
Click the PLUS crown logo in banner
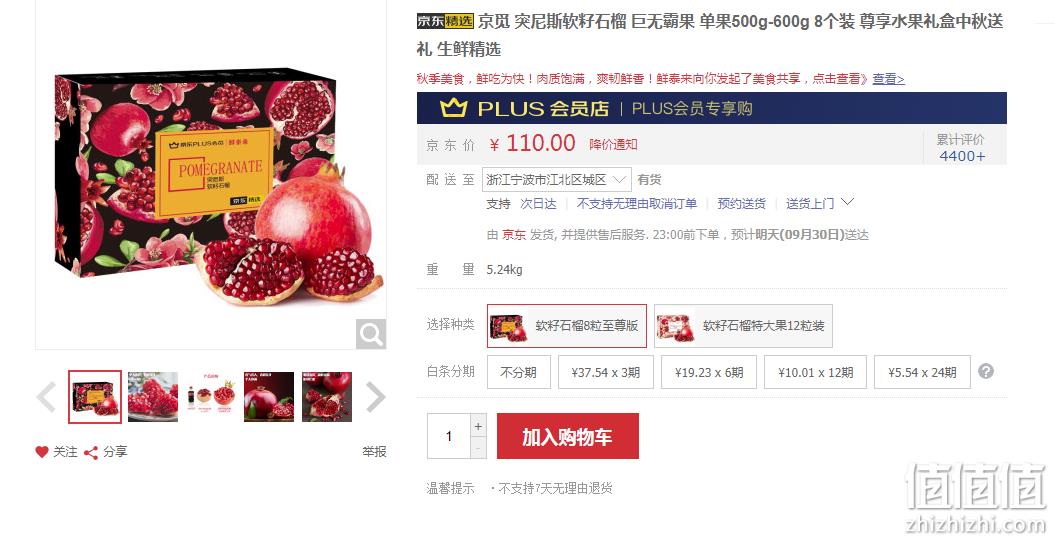coord(453,108)
